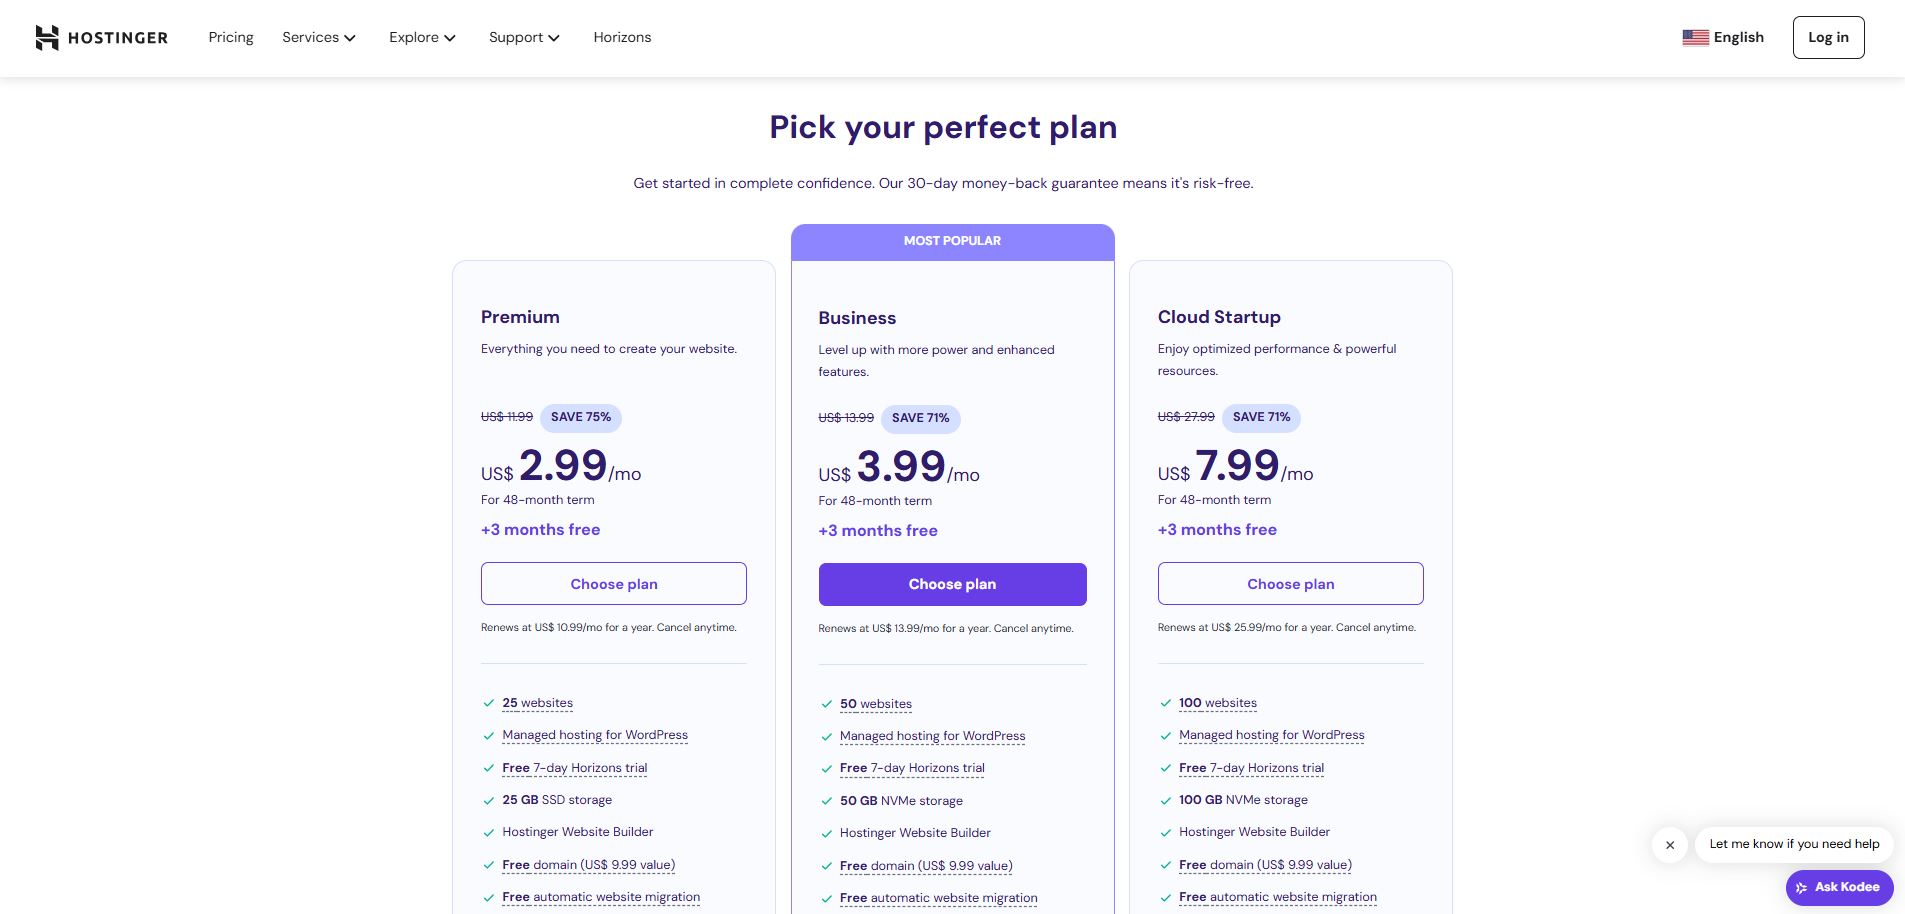The image size is (1905, 914).
Task: Open the Ask Kodee chat assistant
Action: (1838, 887)
